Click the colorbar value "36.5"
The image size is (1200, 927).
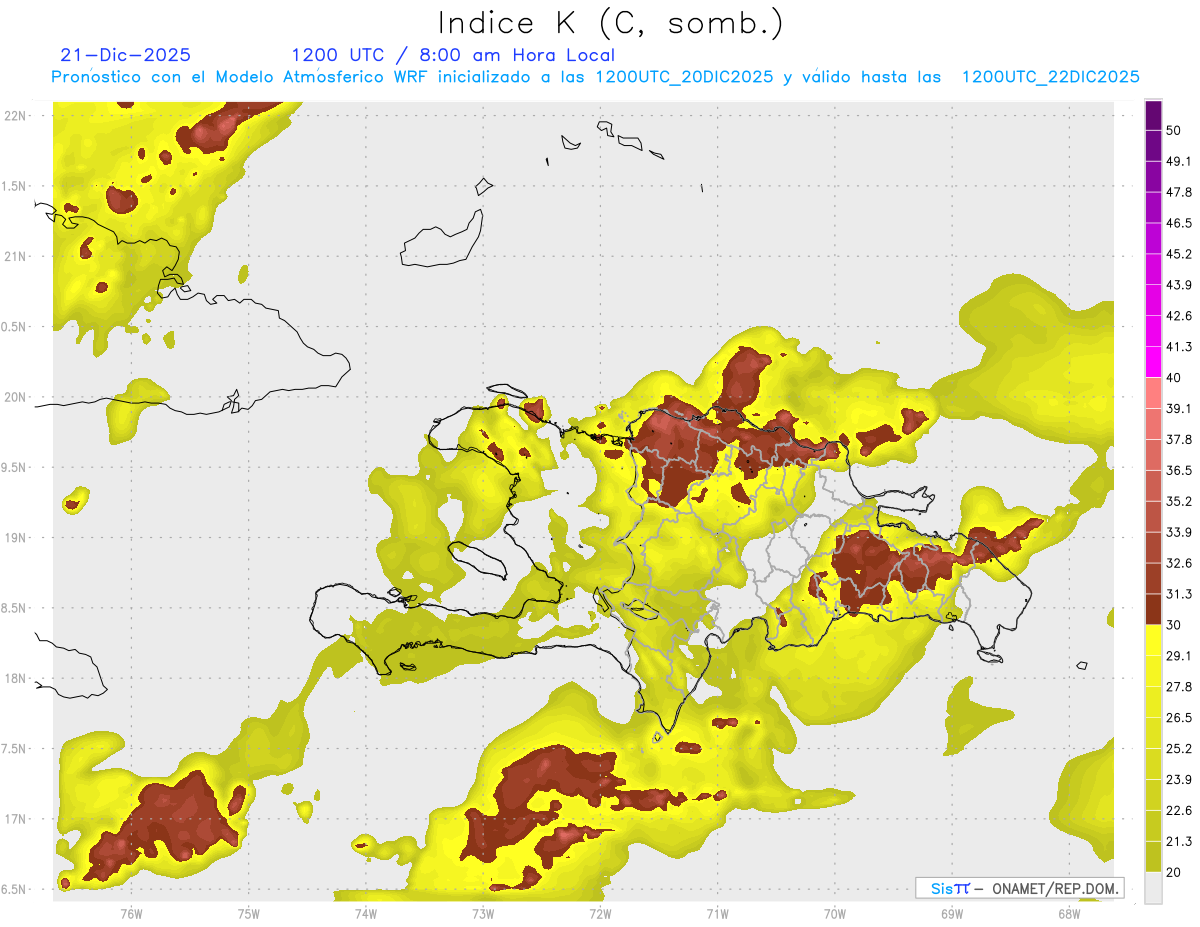pos(1179,470)
